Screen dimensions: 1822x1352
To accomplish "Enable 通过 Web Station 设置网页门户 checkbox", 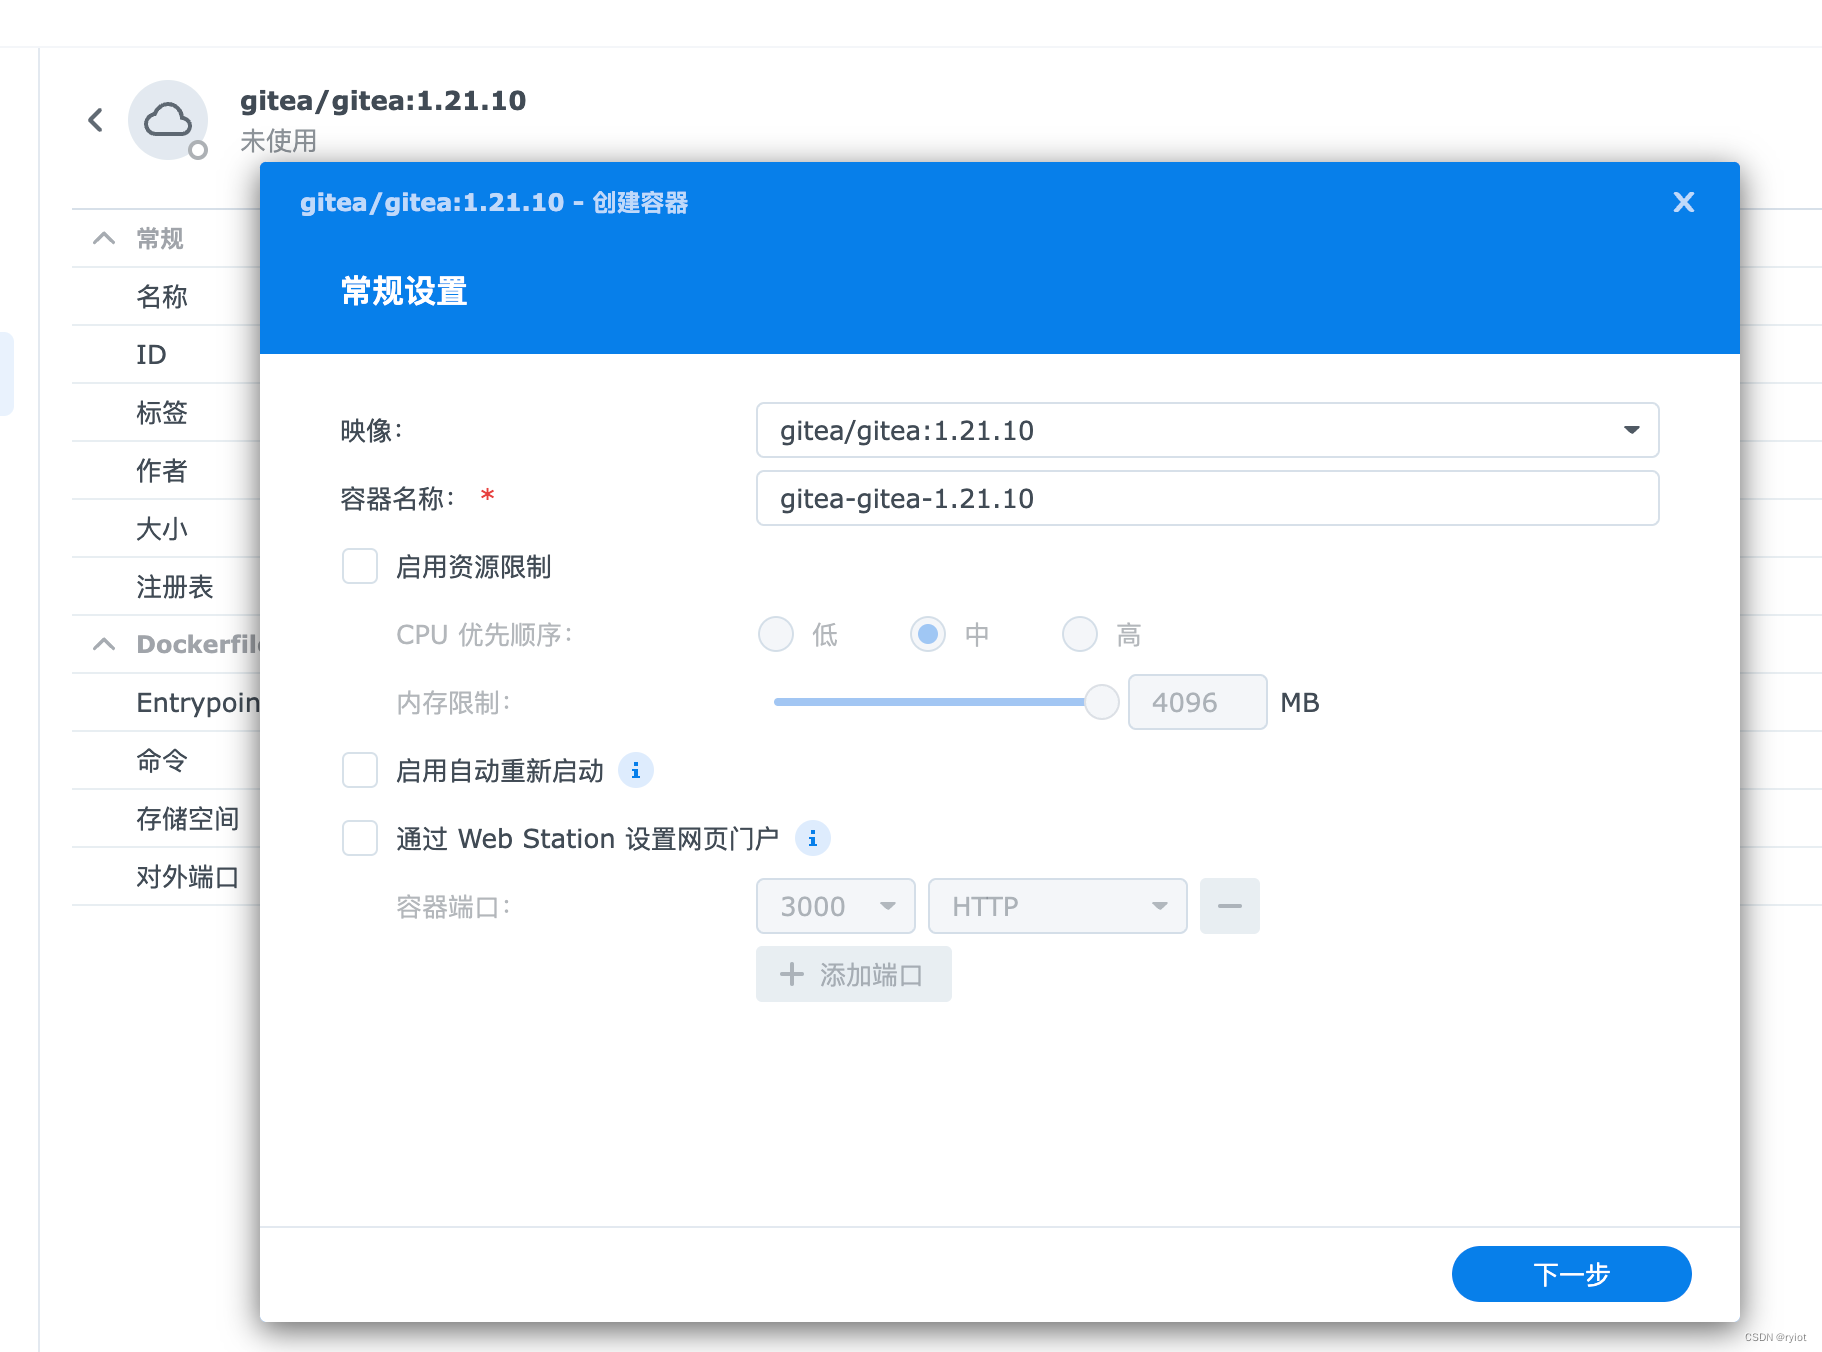I will [360, 838].
